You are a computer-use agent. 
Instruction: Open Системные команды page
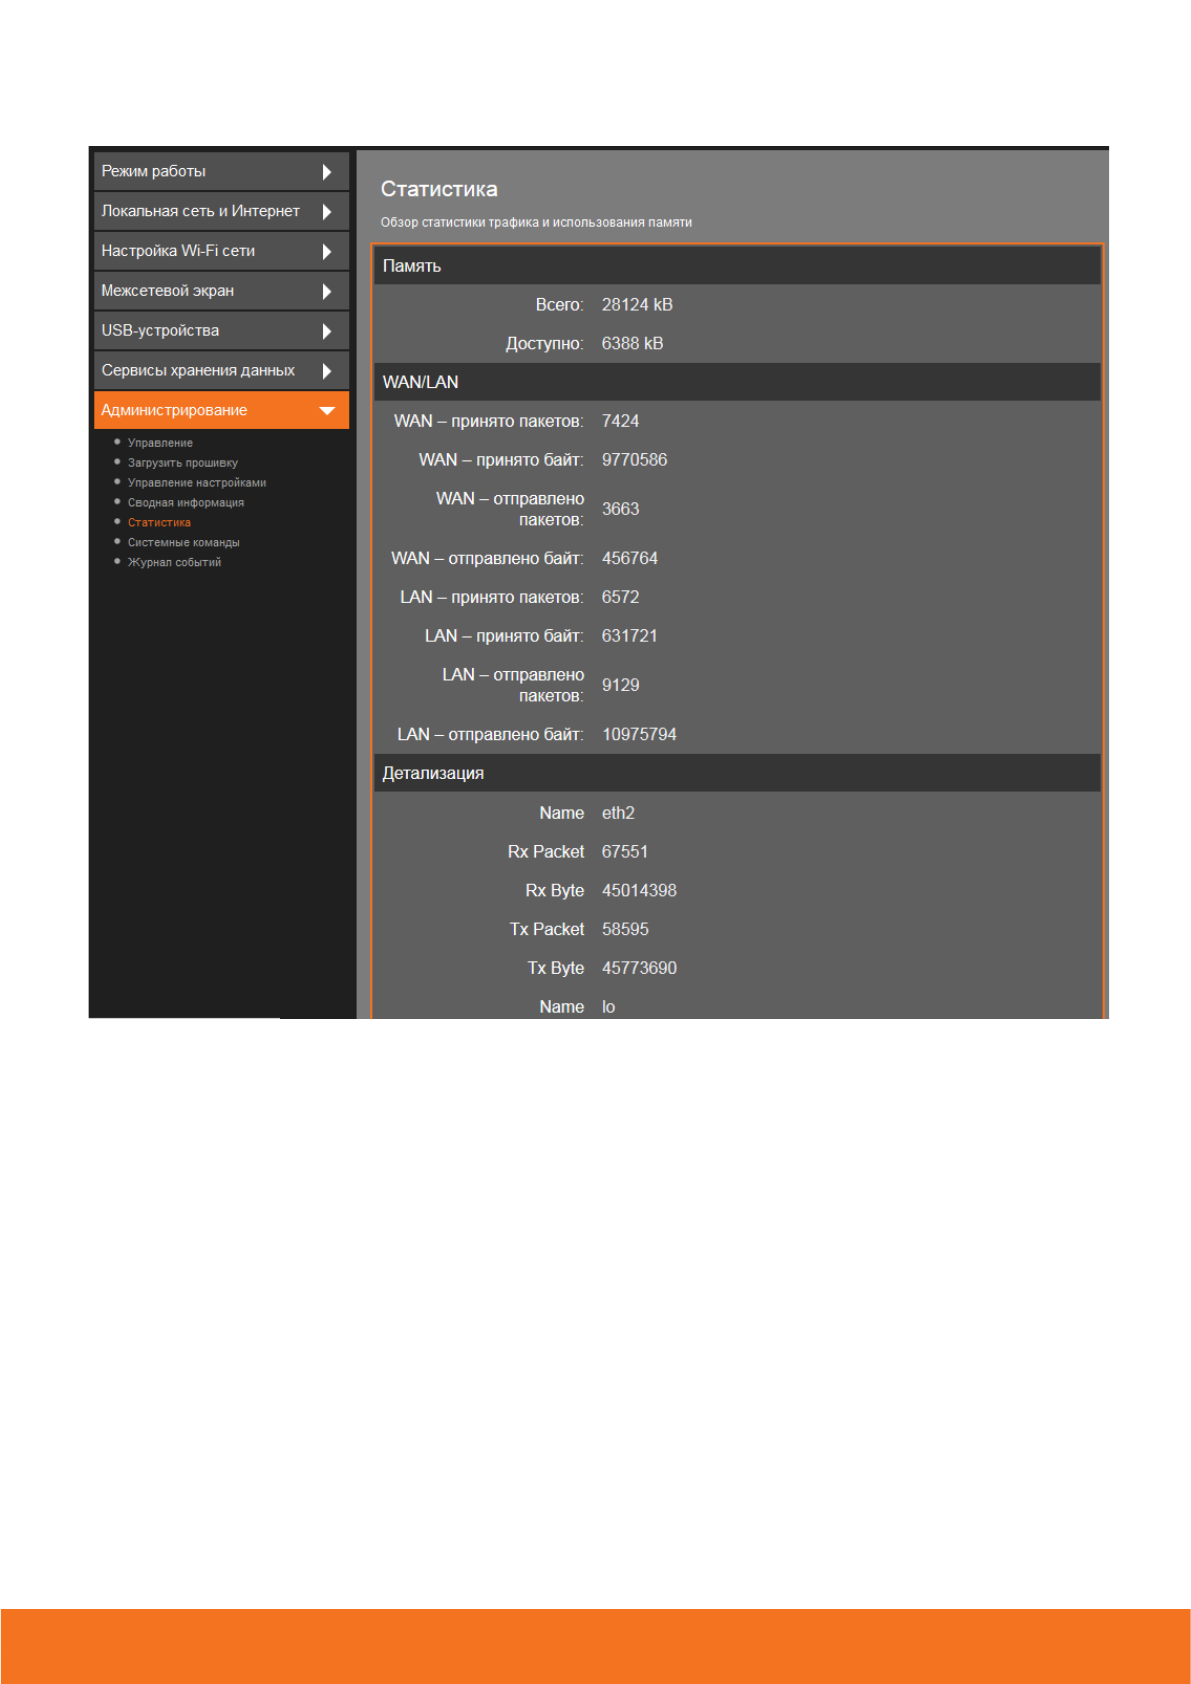click(x=183, y=543)
